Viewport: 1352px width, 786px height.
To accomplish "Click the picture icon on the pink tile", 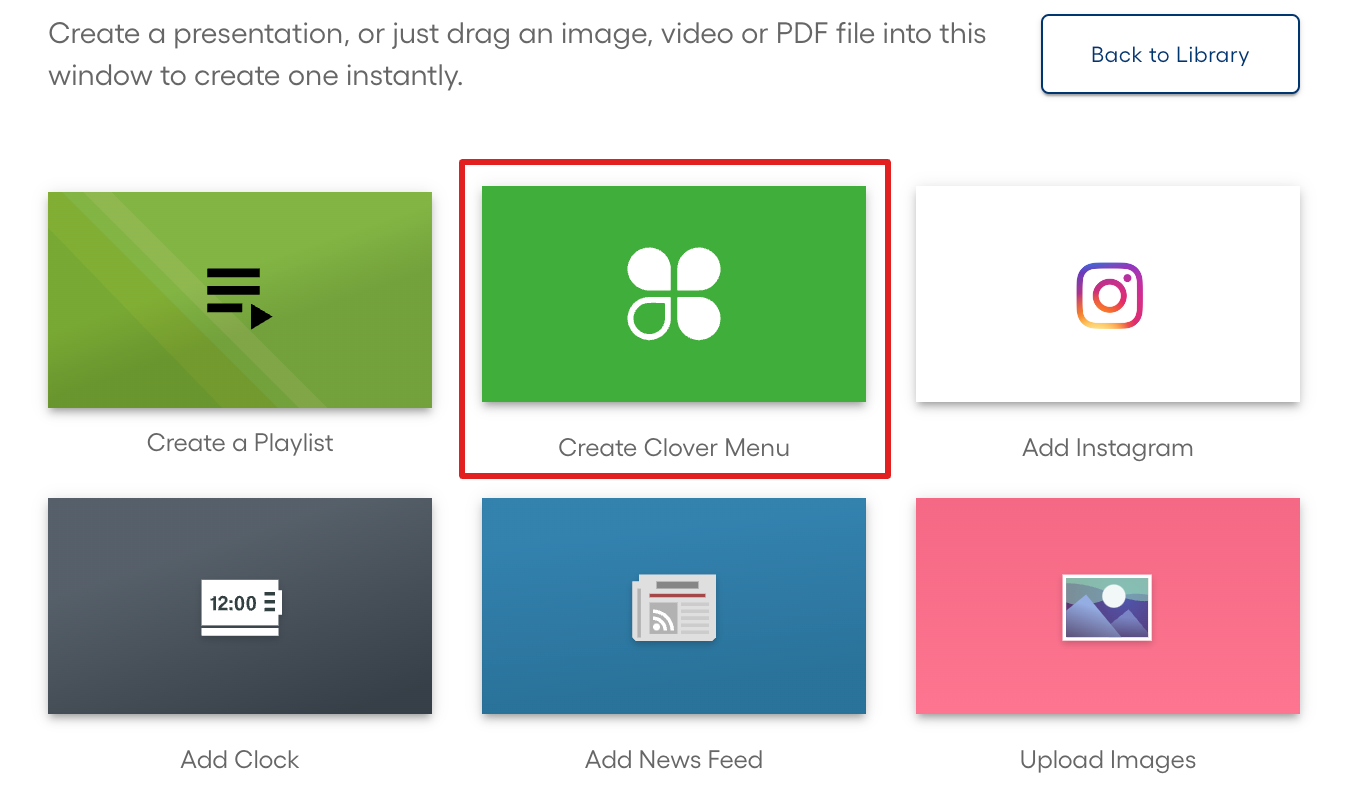I will pos(1107,606).
